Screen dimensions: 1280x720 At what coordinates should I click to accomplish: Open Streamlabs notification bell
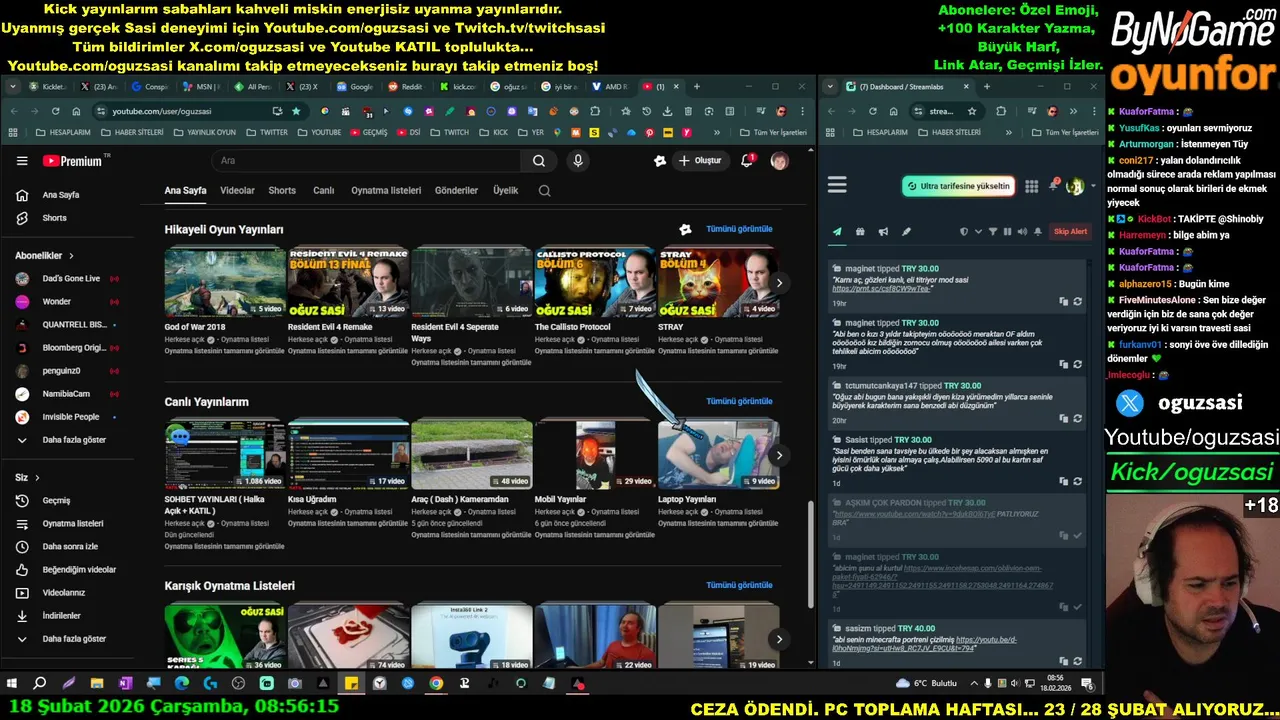tap(1053, 186)
